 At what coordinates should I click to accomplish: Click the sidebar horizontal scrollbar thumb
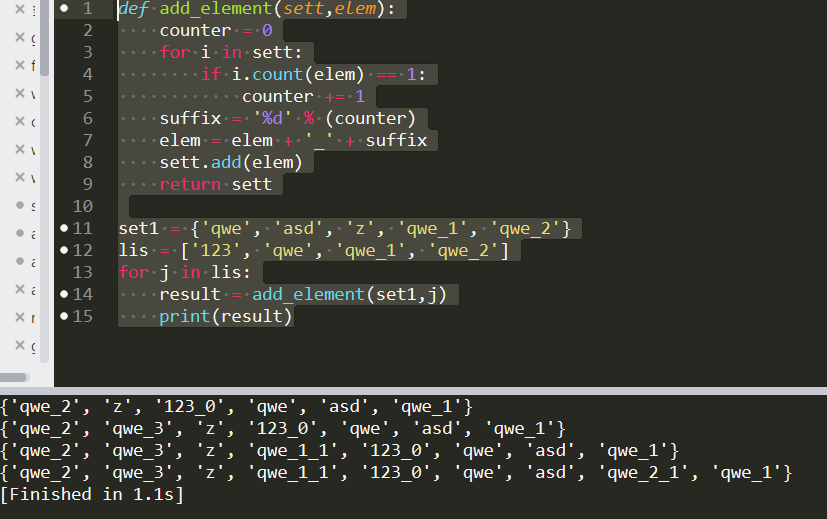[14, 377]
